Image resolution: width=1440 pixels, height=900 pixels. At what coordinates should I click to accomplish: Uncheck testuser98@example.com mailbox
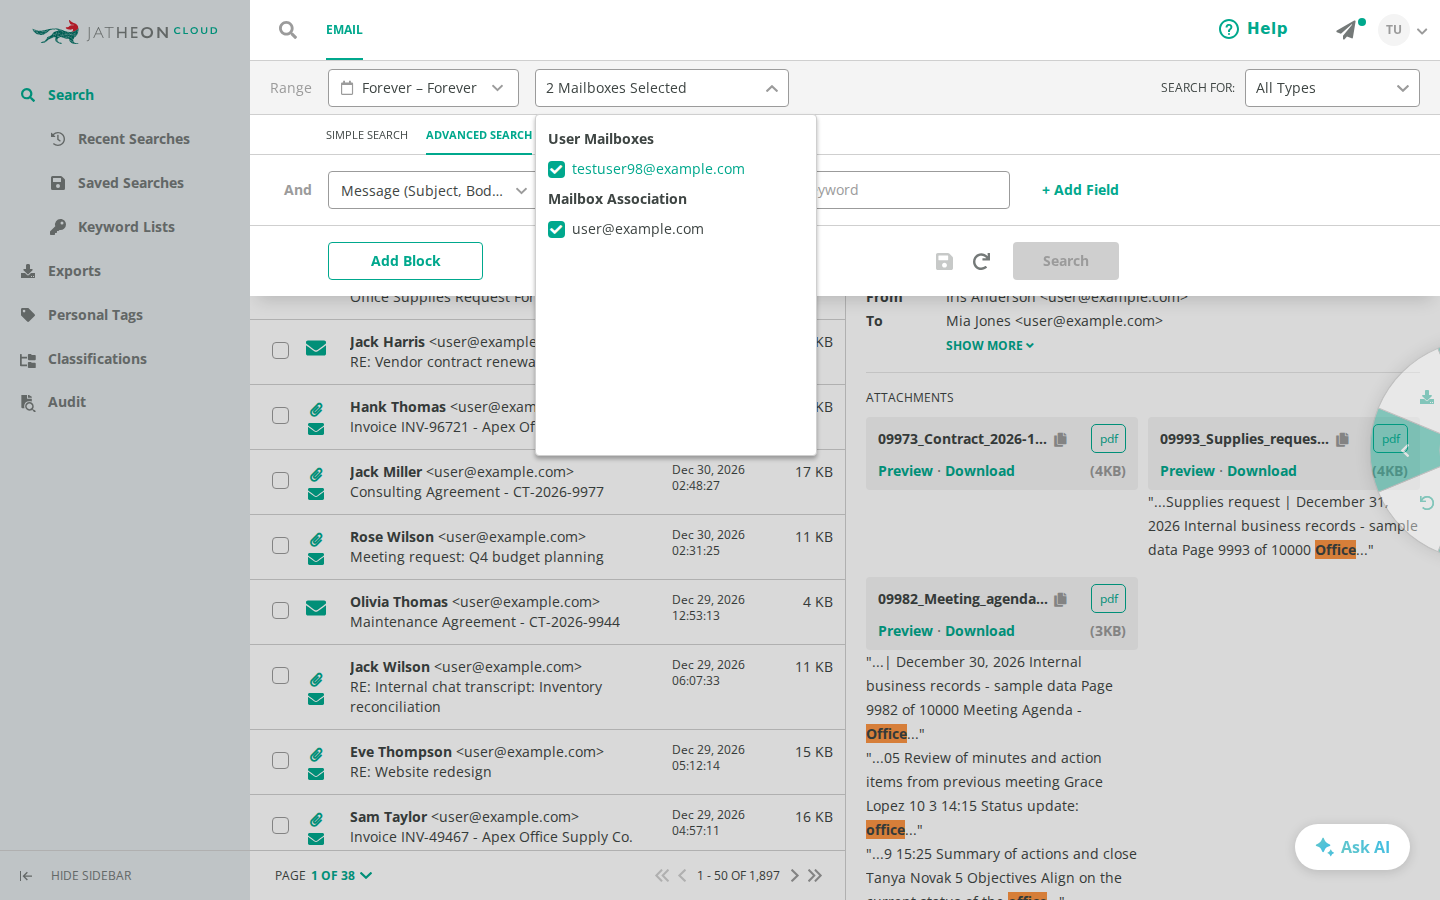pyautogui.click(x=557, y=170)
